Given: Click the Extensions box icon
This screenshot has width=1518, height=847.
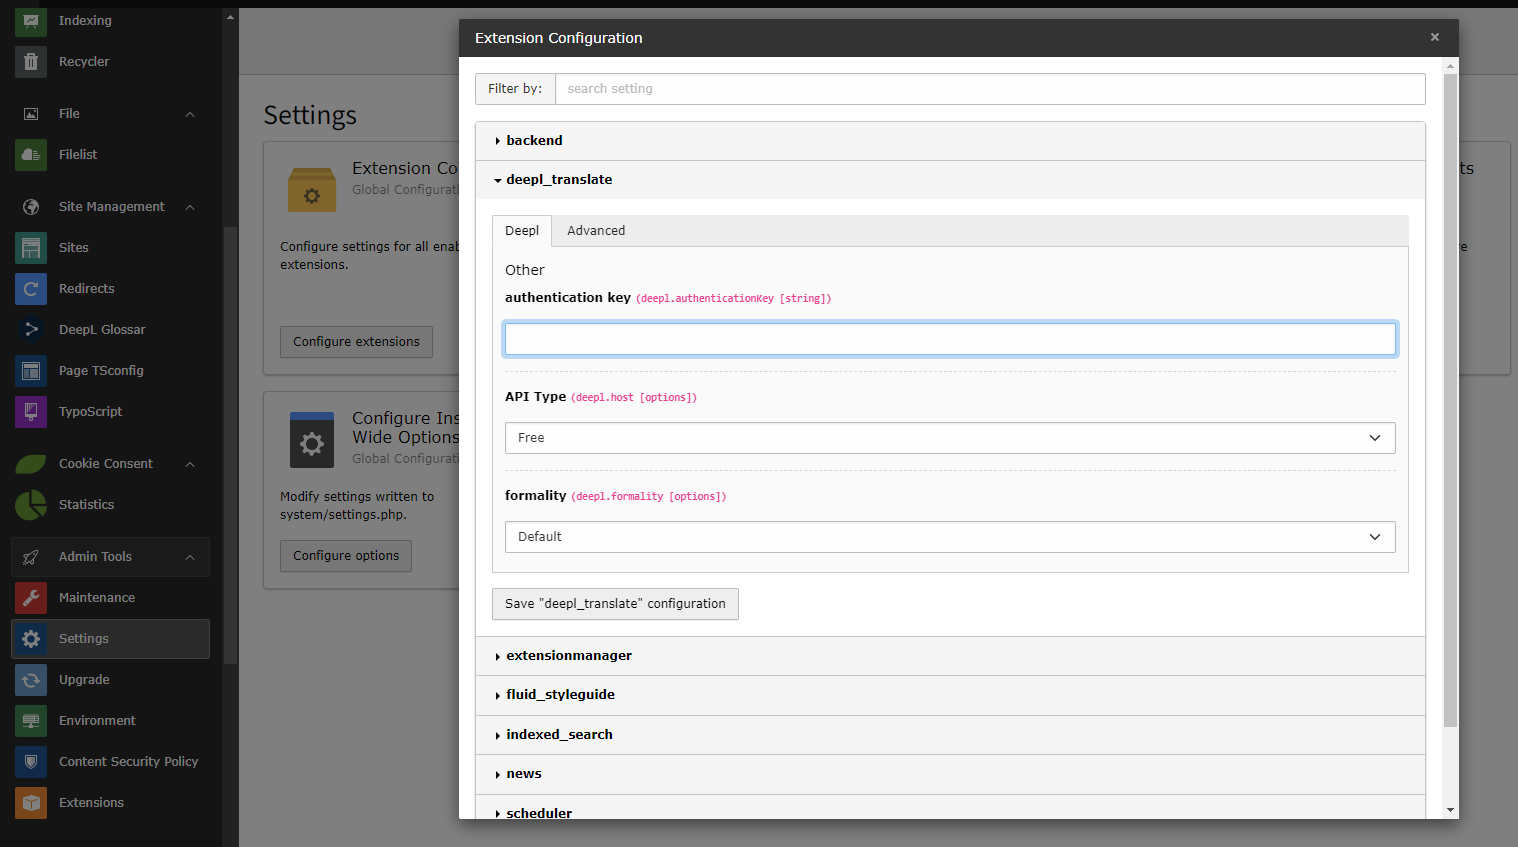Looking at the screenshot, I should point(31,802).
